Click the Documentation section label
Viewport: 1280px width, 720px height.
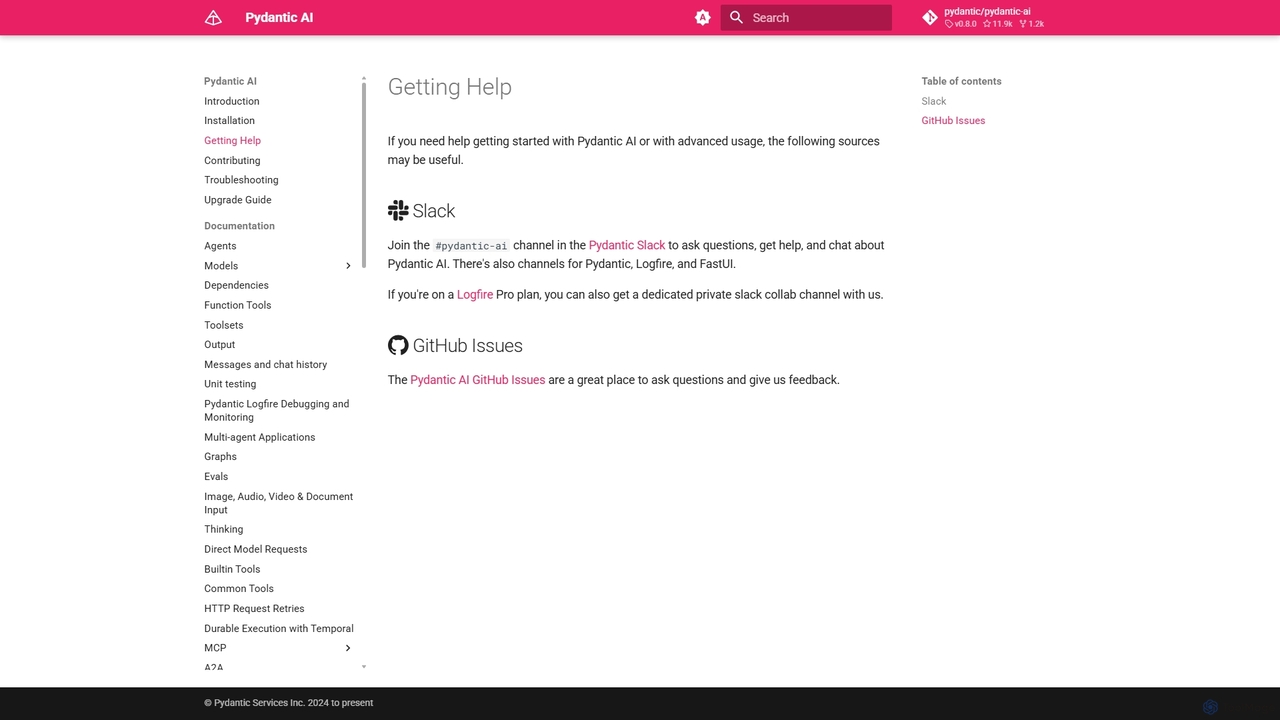(x=239, y=226)
